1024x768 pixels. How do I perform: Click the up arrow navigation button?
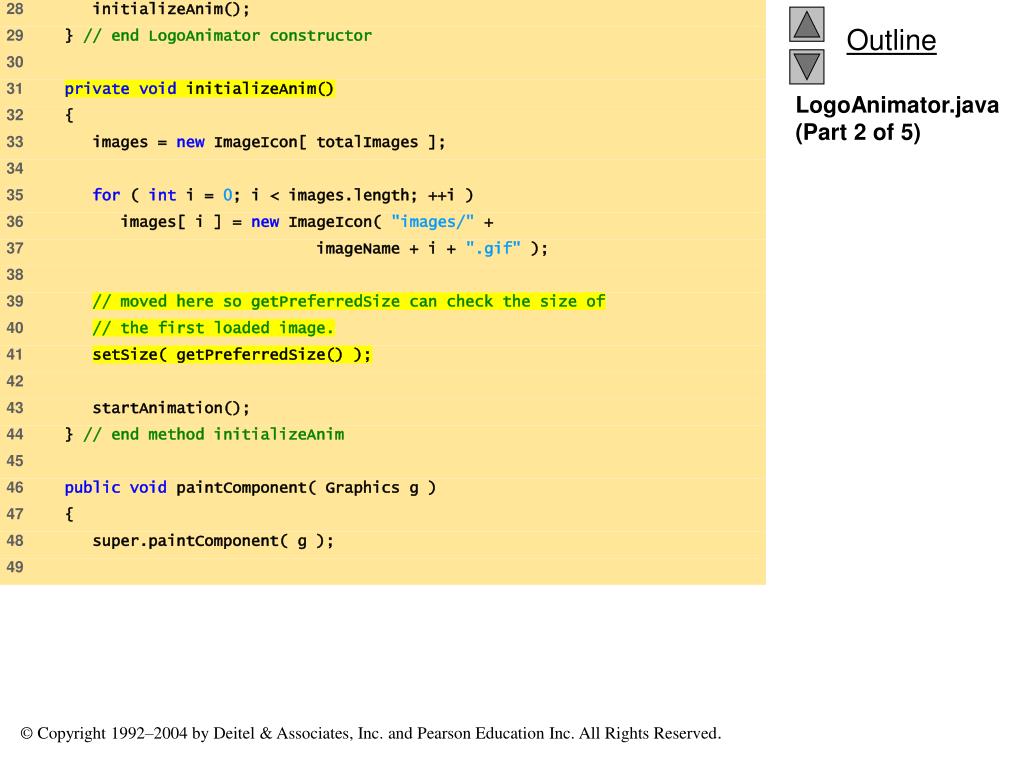807,25
